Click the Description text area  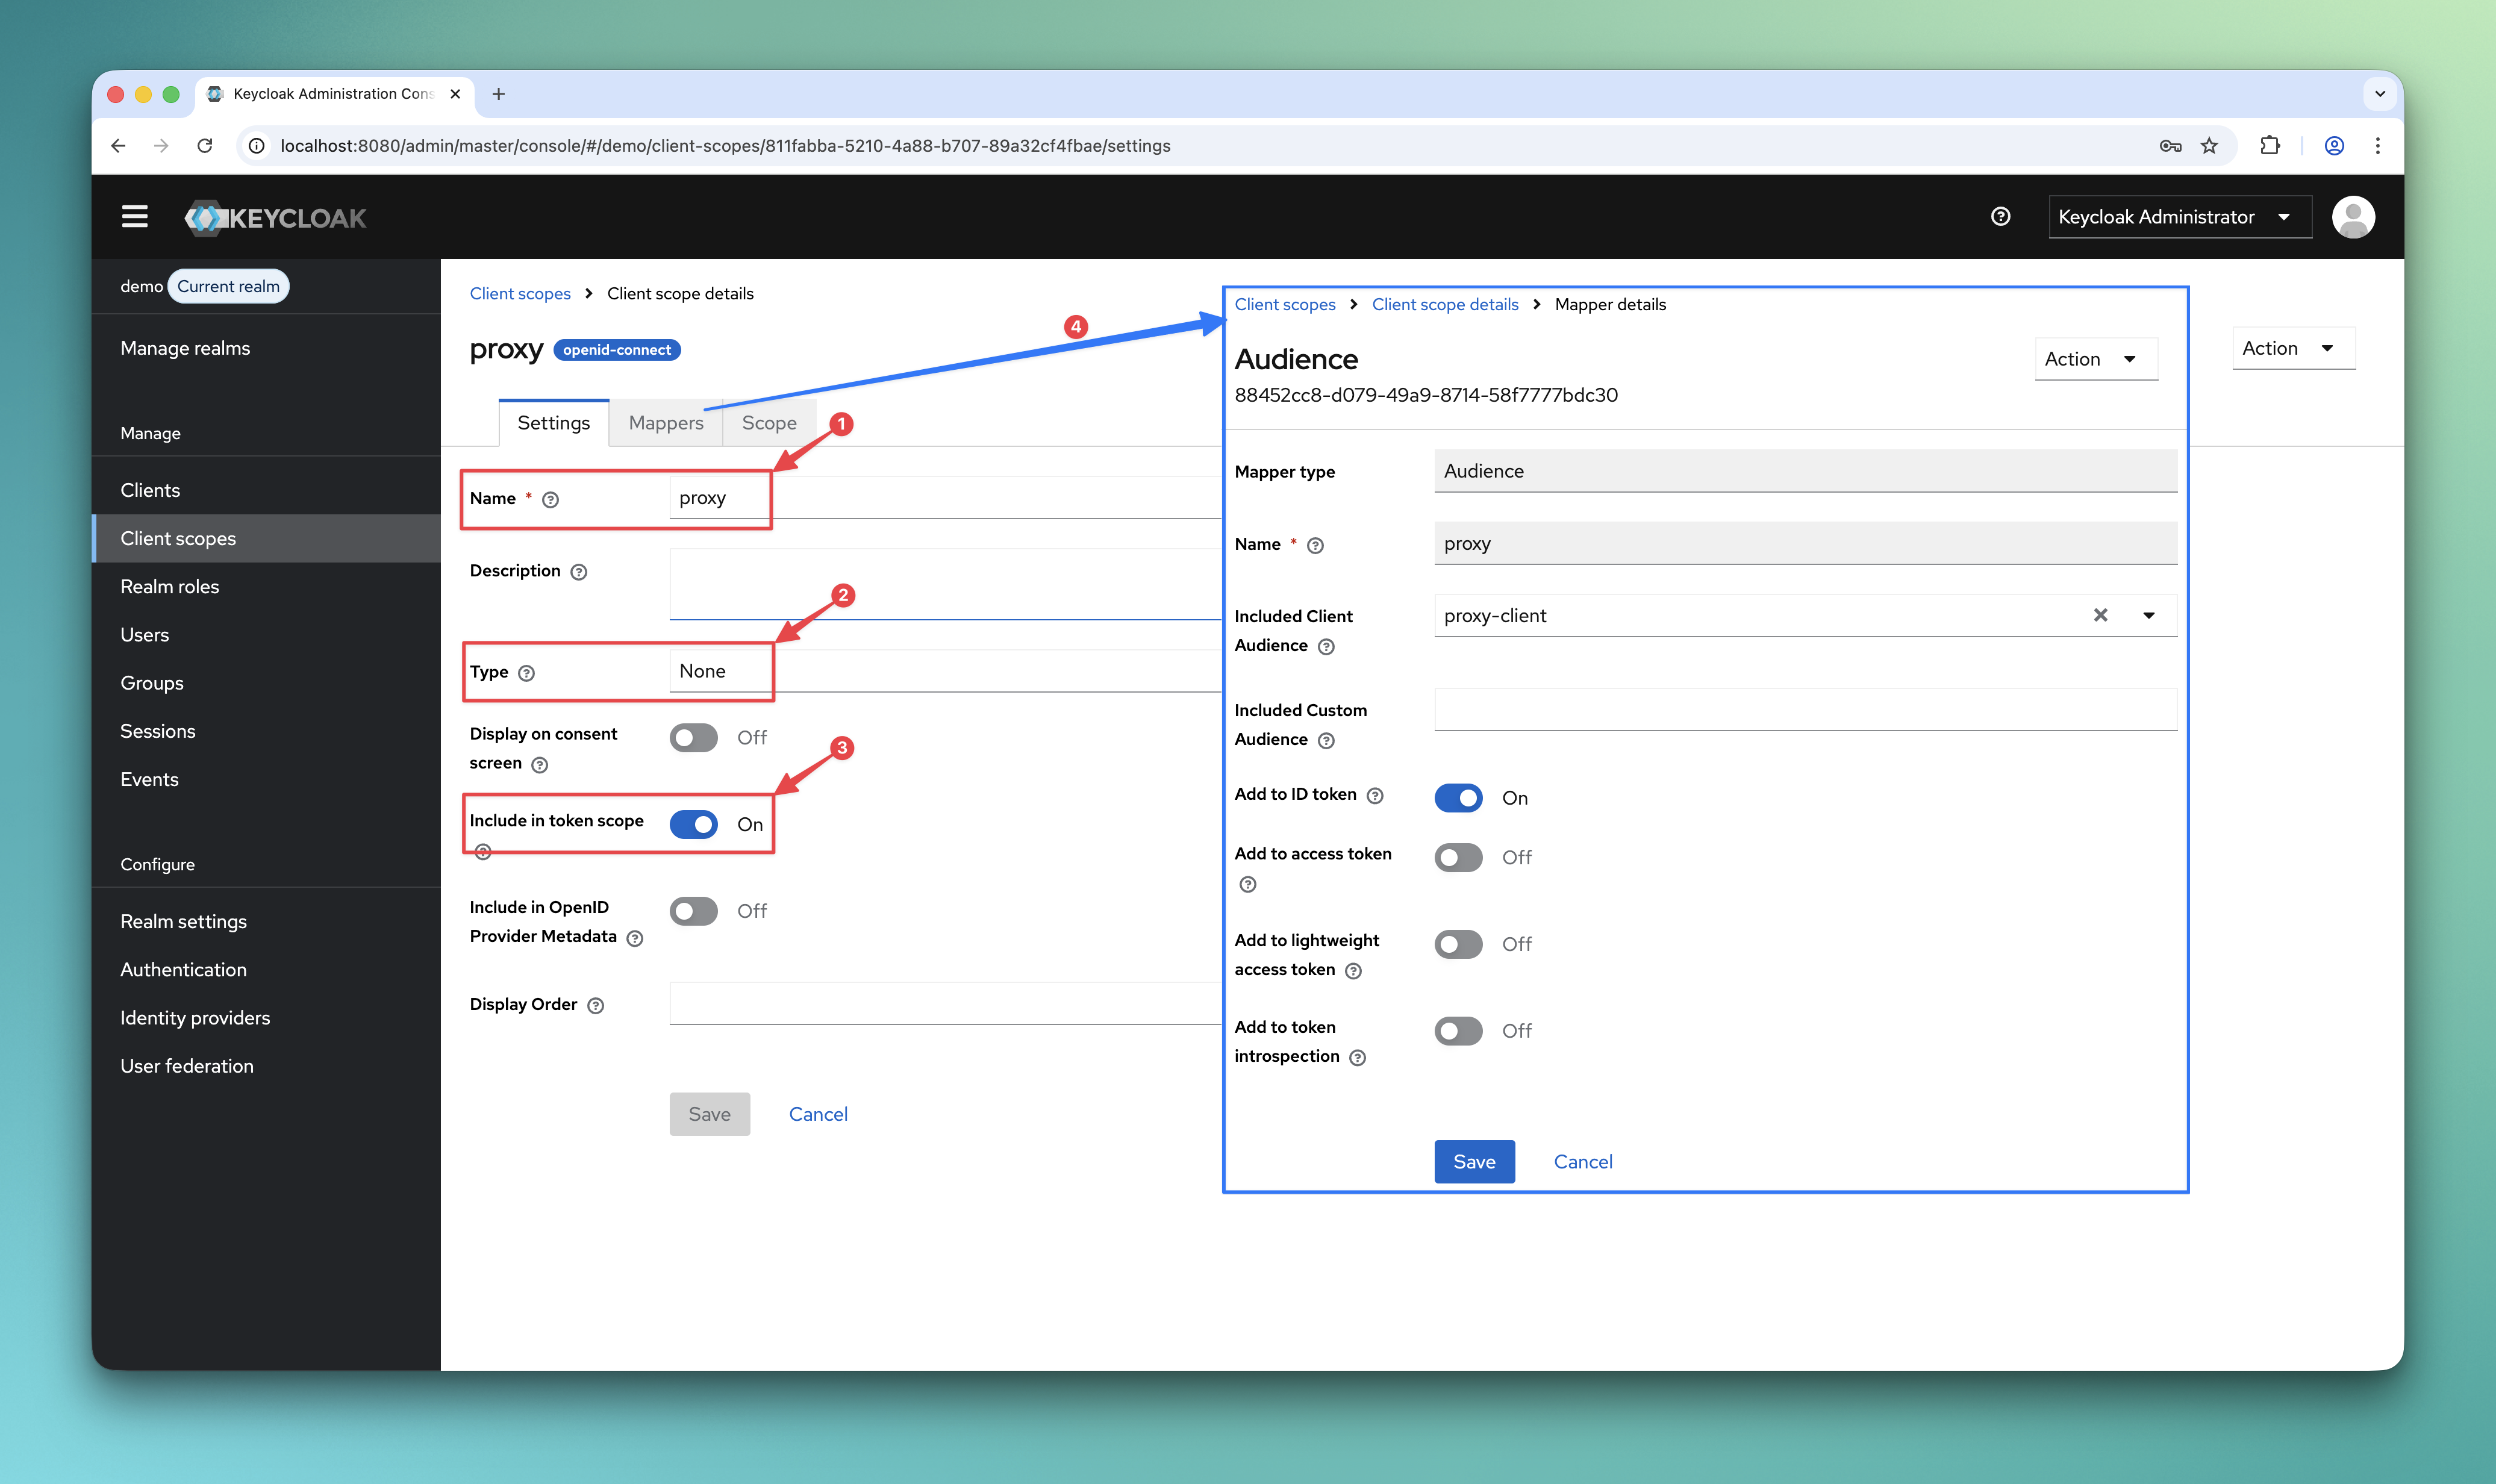tap(945, 584)
